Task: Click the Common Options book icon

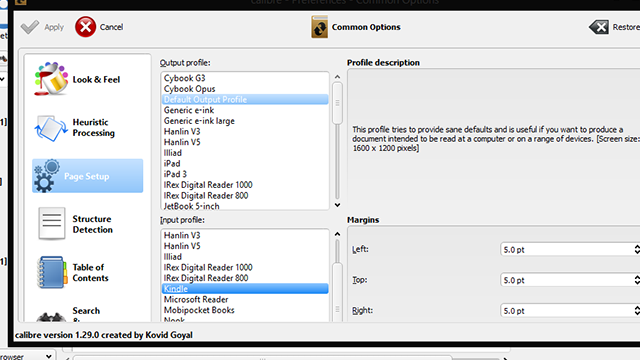Action: 319,27
